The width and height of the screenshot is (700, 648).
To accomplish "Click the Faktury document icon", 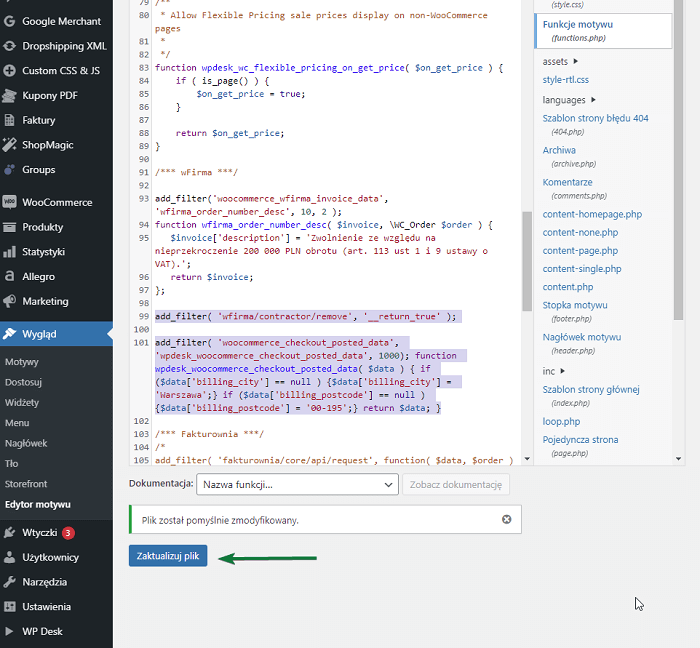I will (9, 120).
